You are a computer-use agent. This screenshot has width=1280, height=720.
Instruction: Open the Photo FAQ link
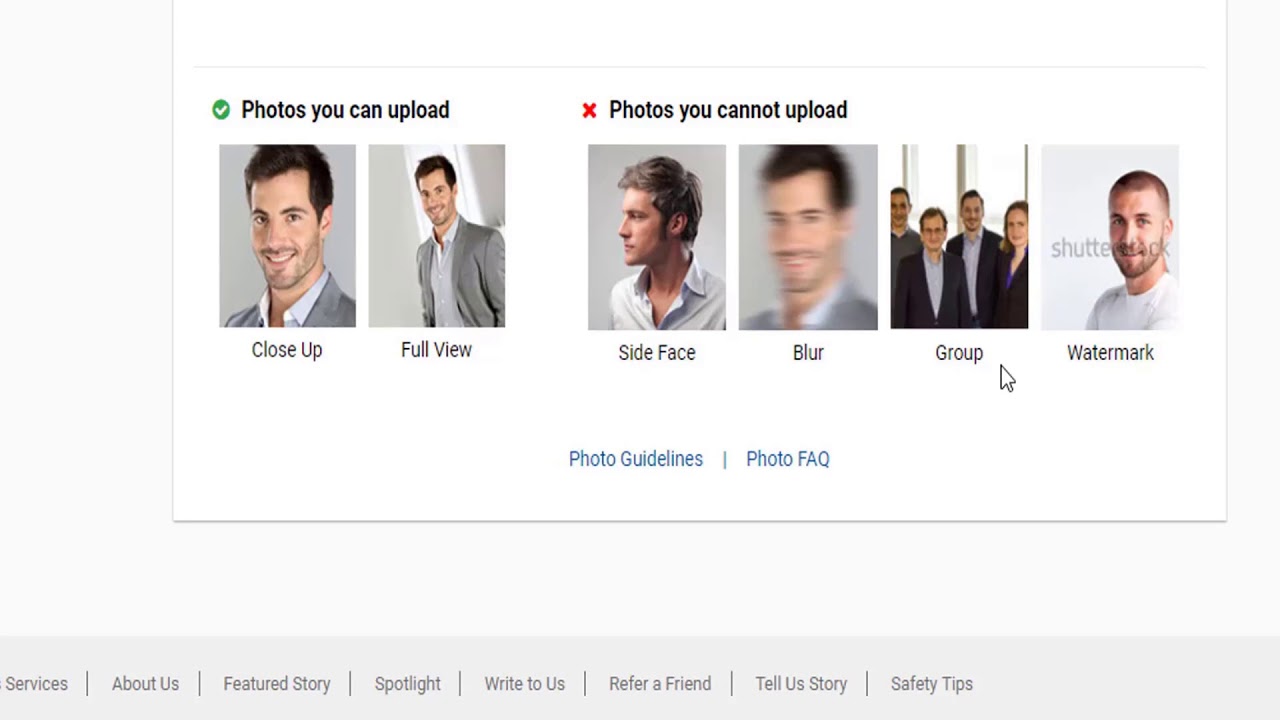788,459
